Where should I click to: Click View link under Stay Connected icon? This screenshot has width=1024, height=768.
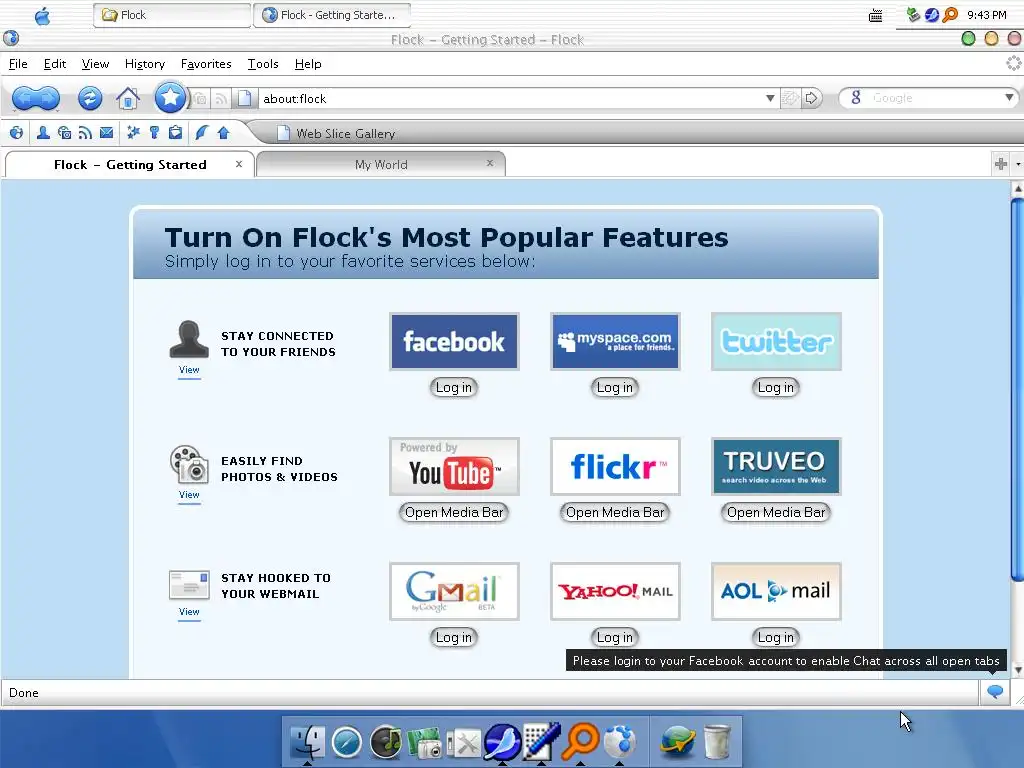[189, 370]
